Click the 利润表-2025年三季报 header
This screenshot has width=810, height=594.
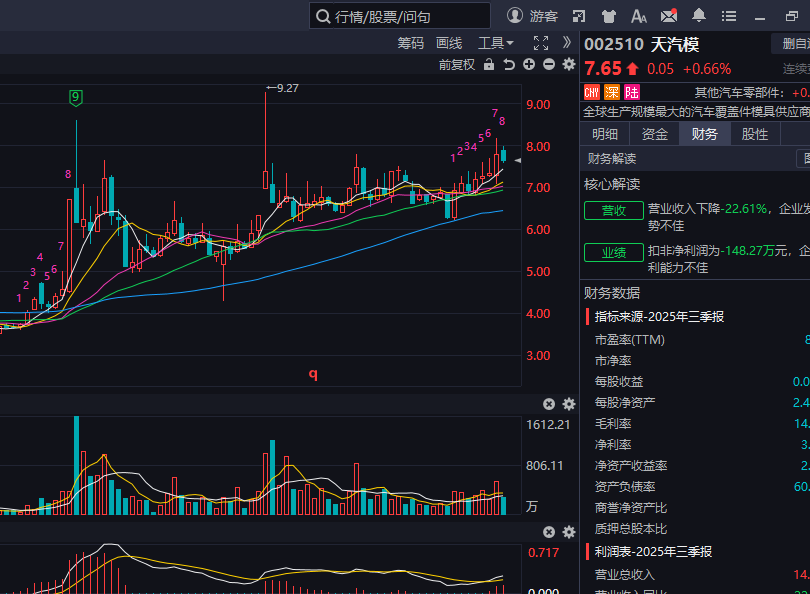[x=653, y=552]
